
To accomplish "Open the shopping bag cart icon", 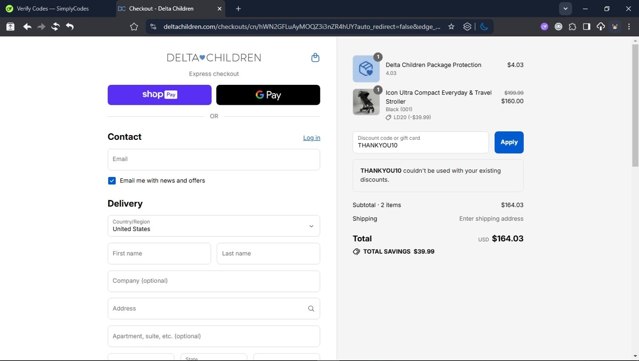I will pyautogui.click(x=315, y=57).
